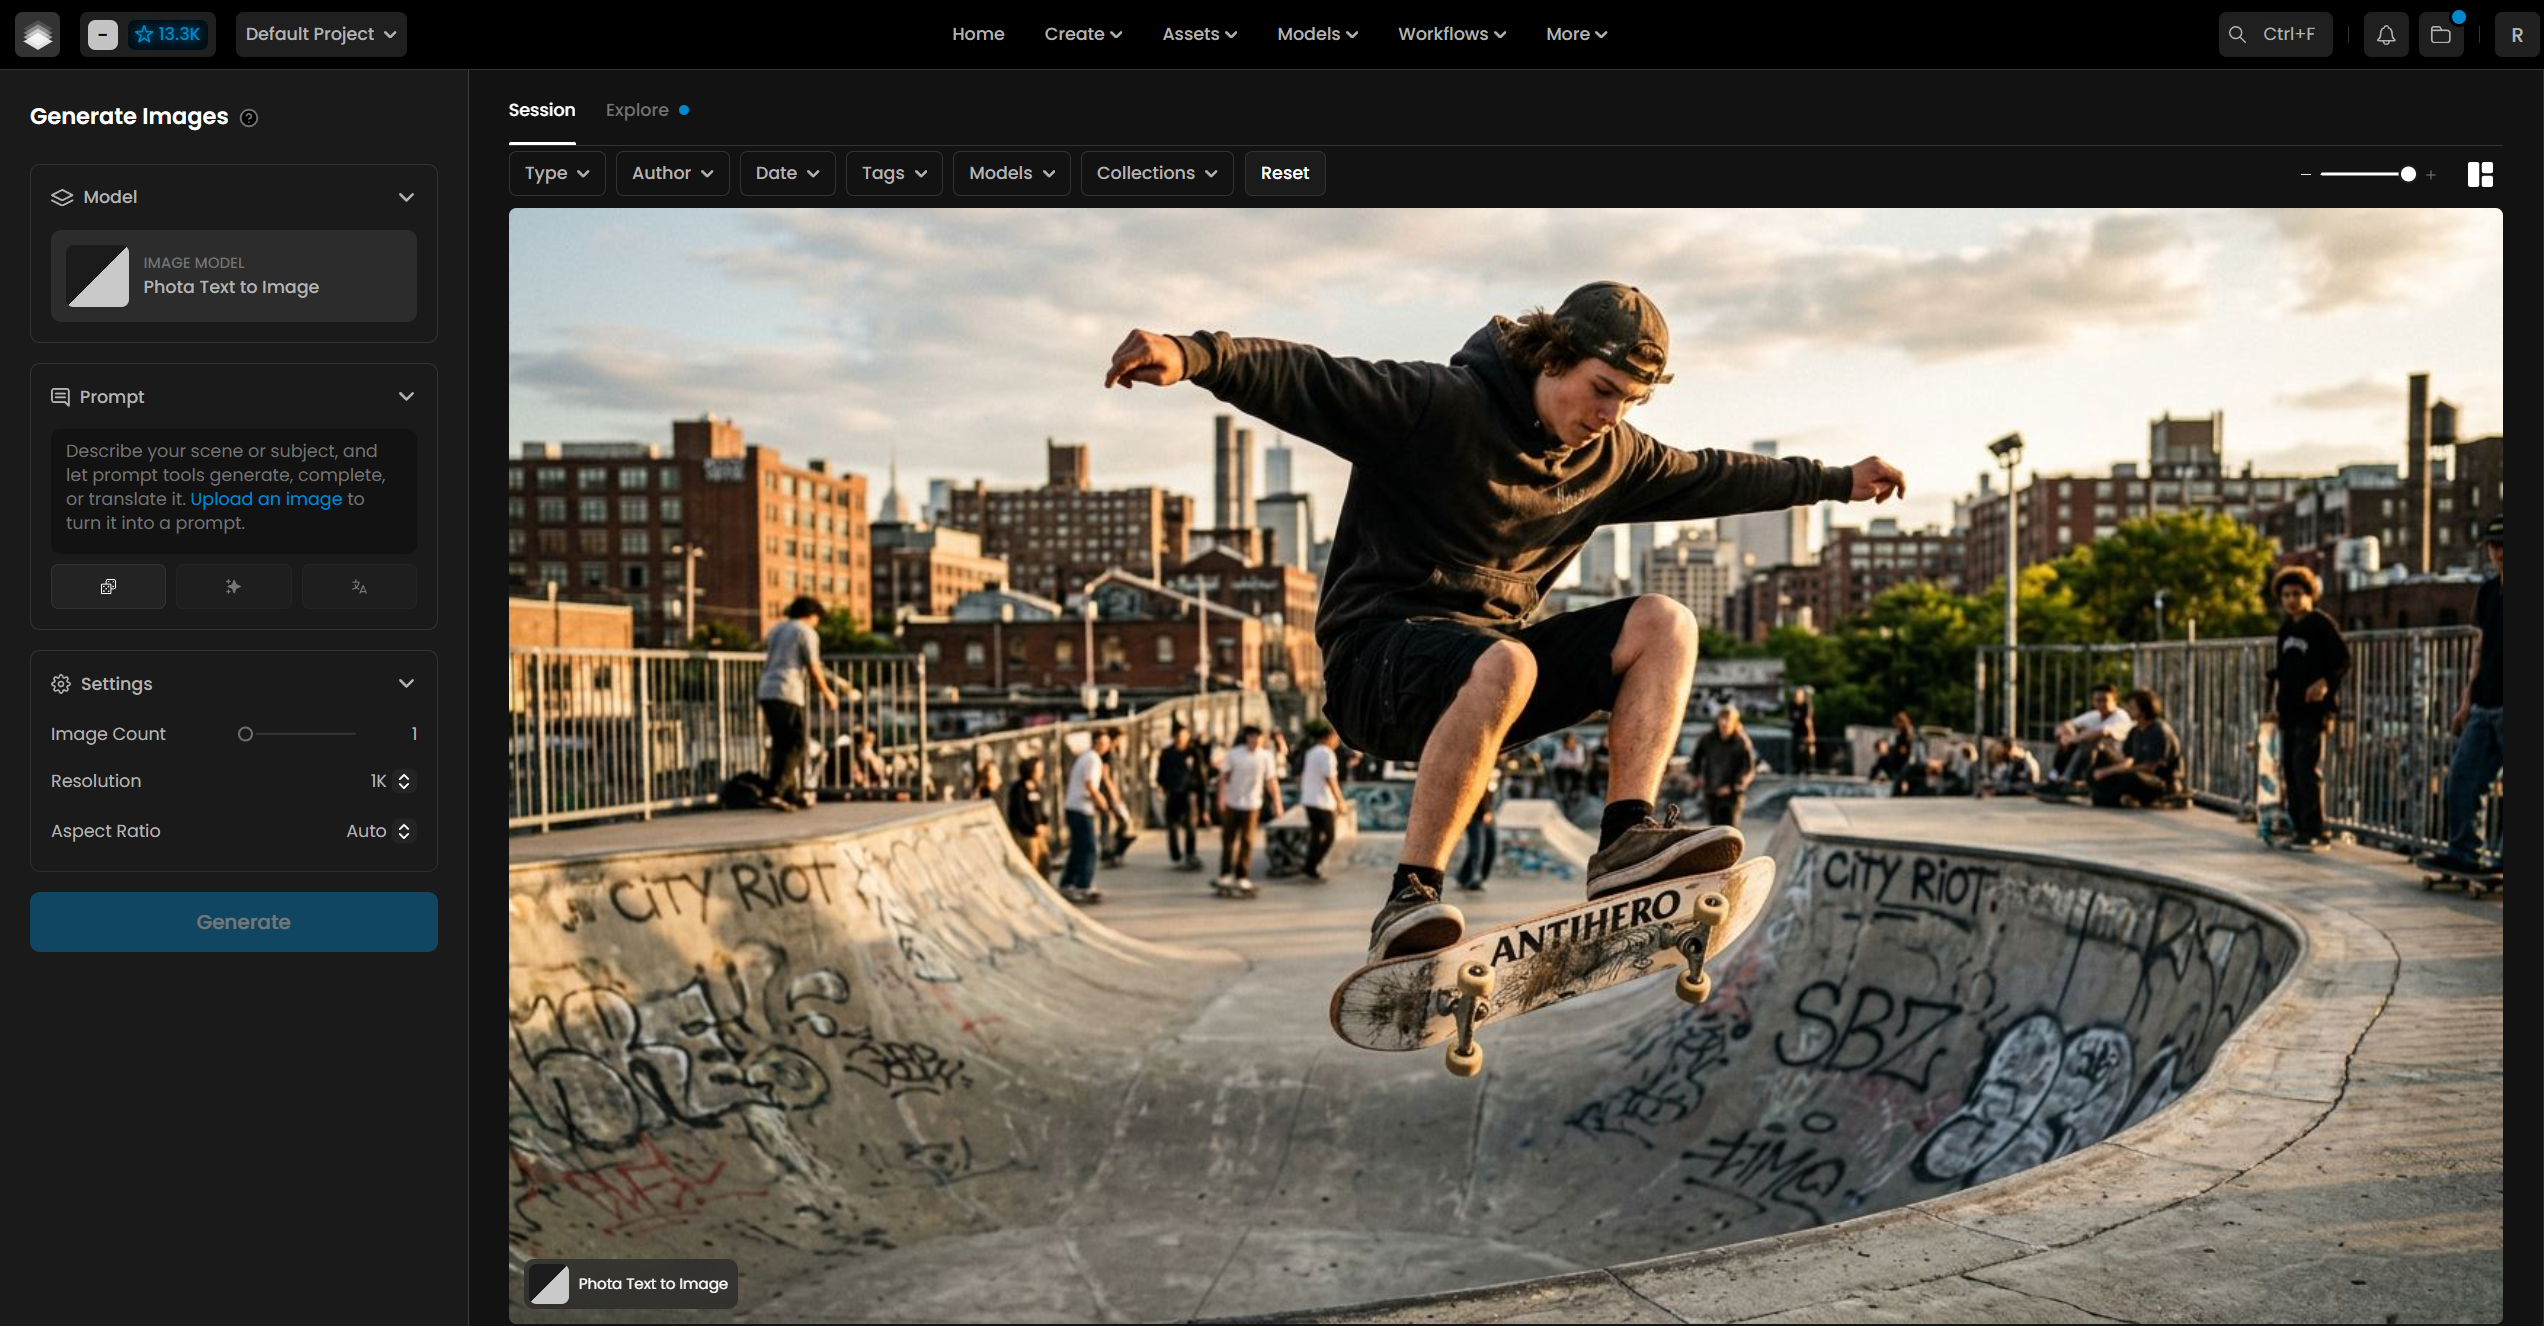
Task: Click the translate prompt button
Action: [x=359, y=587]
